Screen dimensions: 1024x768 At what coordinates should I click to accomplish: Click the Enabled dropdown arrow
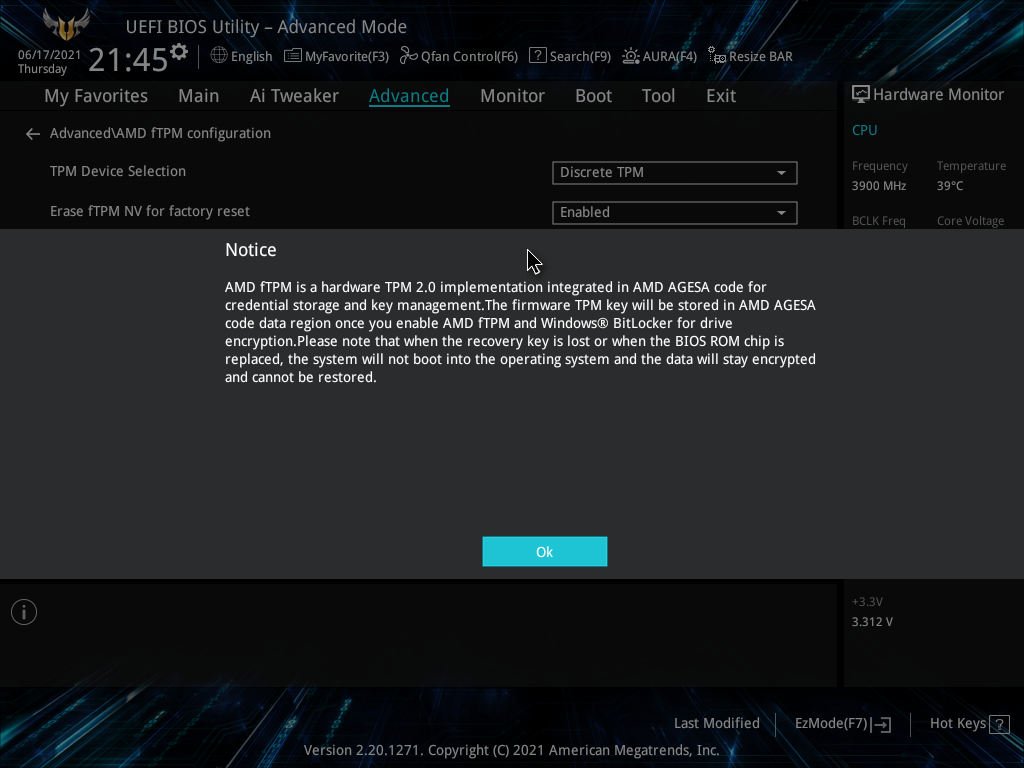[x=781, y=213]
